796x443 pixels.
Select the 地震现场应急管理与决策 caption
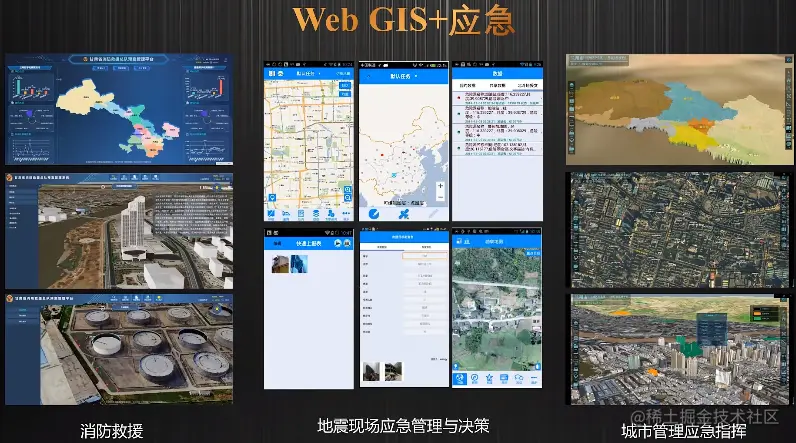[x=403, y=426]
